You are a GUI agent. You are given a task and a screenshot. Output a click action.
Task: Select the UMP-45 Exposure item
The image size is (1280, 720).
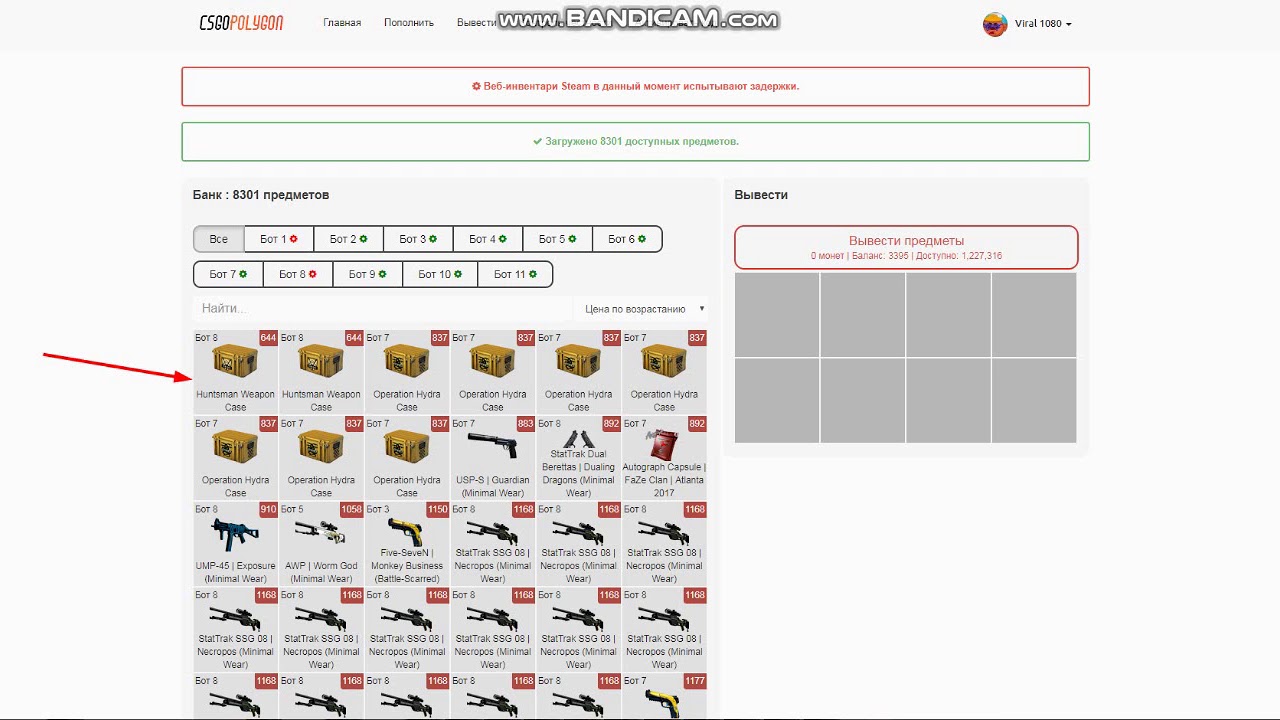pos(236,544)
